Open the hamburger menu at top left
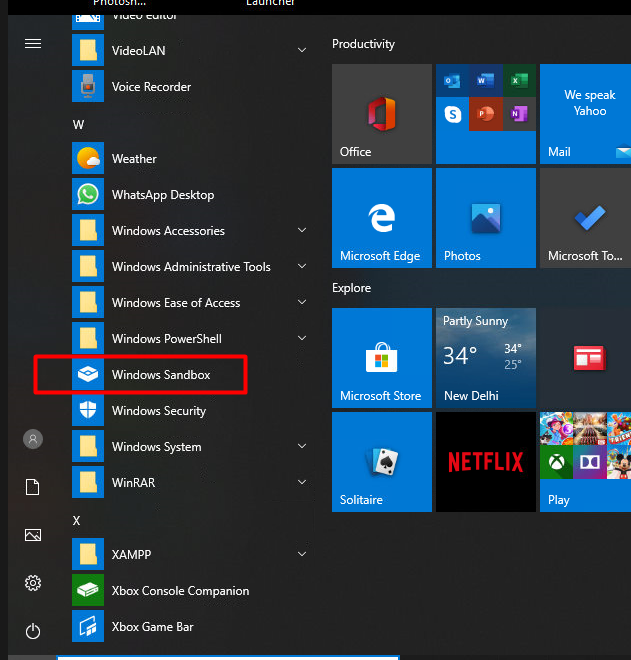The width and height of the screenshot is (631, 660). pyautogui.click(x=33, y=43)
